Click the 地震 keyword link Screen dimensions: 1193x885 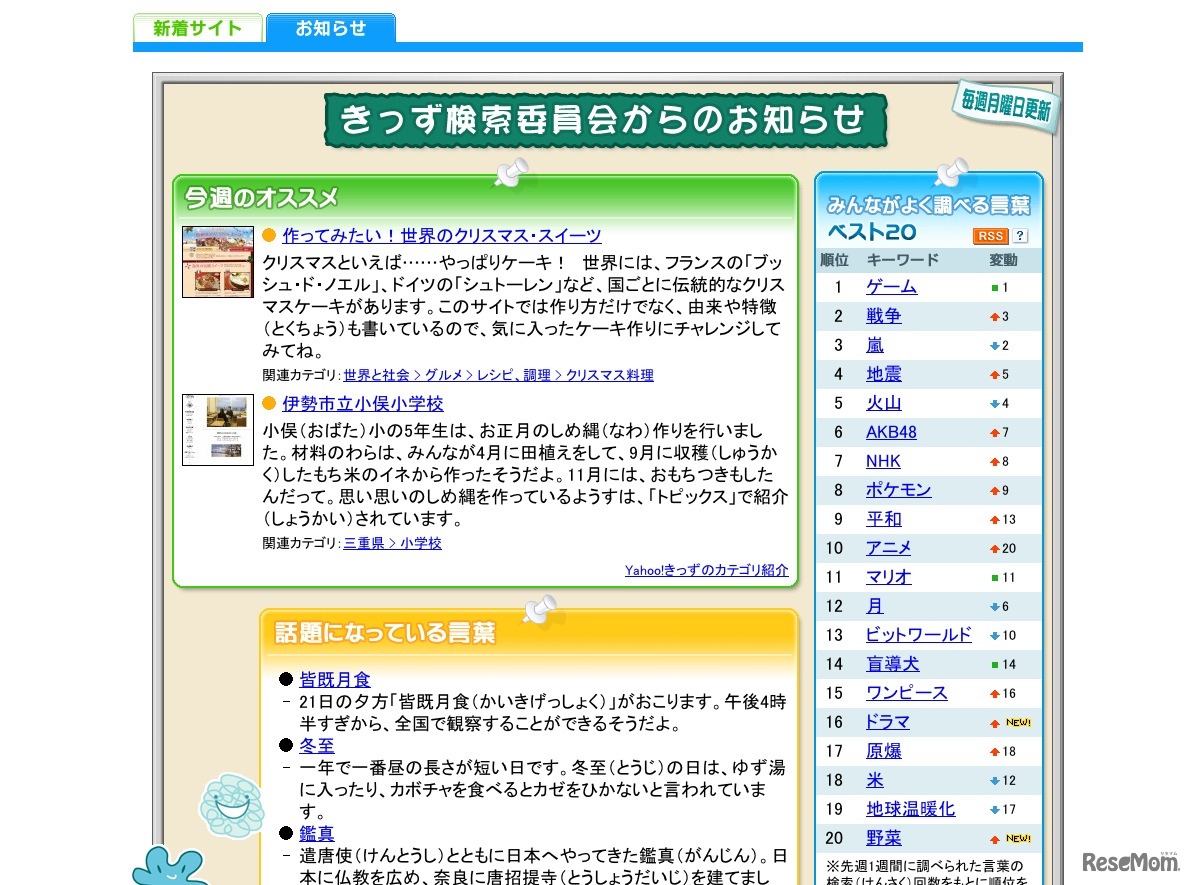(883, 374)
